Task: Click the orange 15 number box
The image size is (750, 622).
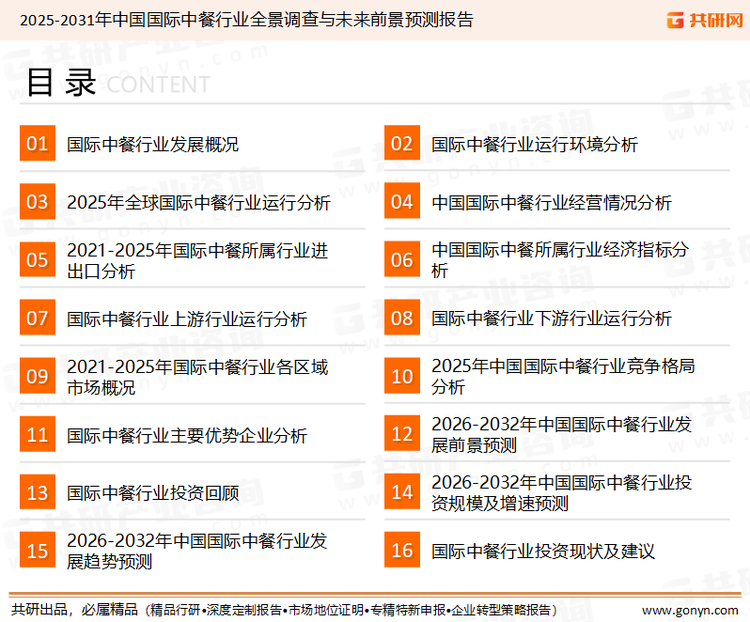Action: click(x=37, y=550)
